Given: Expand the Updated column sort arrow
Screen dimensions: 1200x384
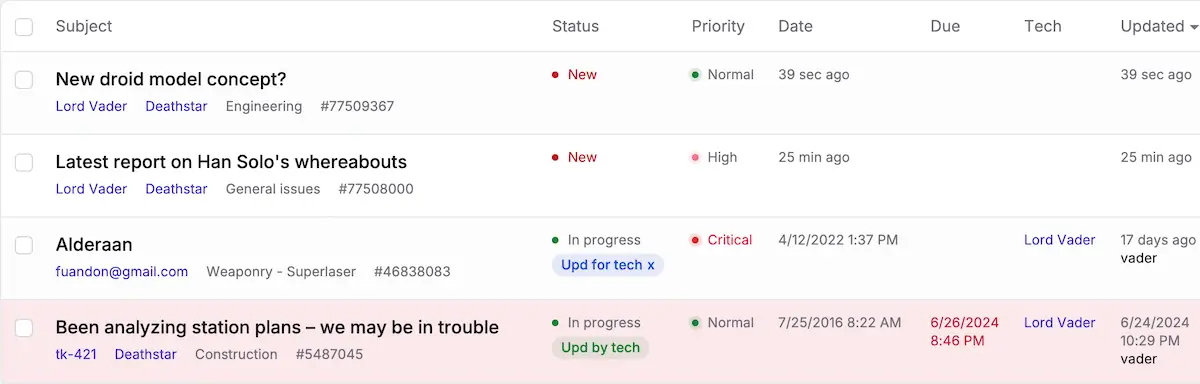Looking at the screenshot, I should click(x=1194, y=27).
